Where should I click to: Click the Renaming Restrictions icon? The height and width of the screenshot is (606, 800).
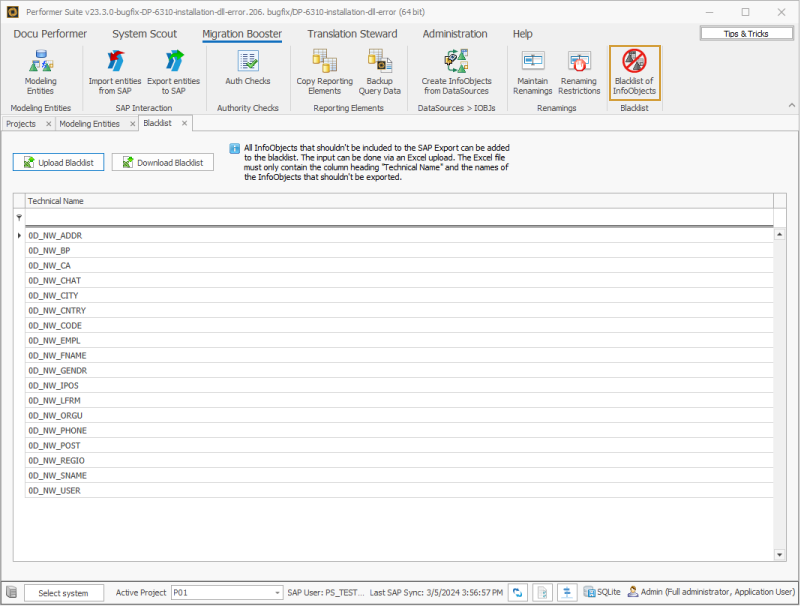579,71
